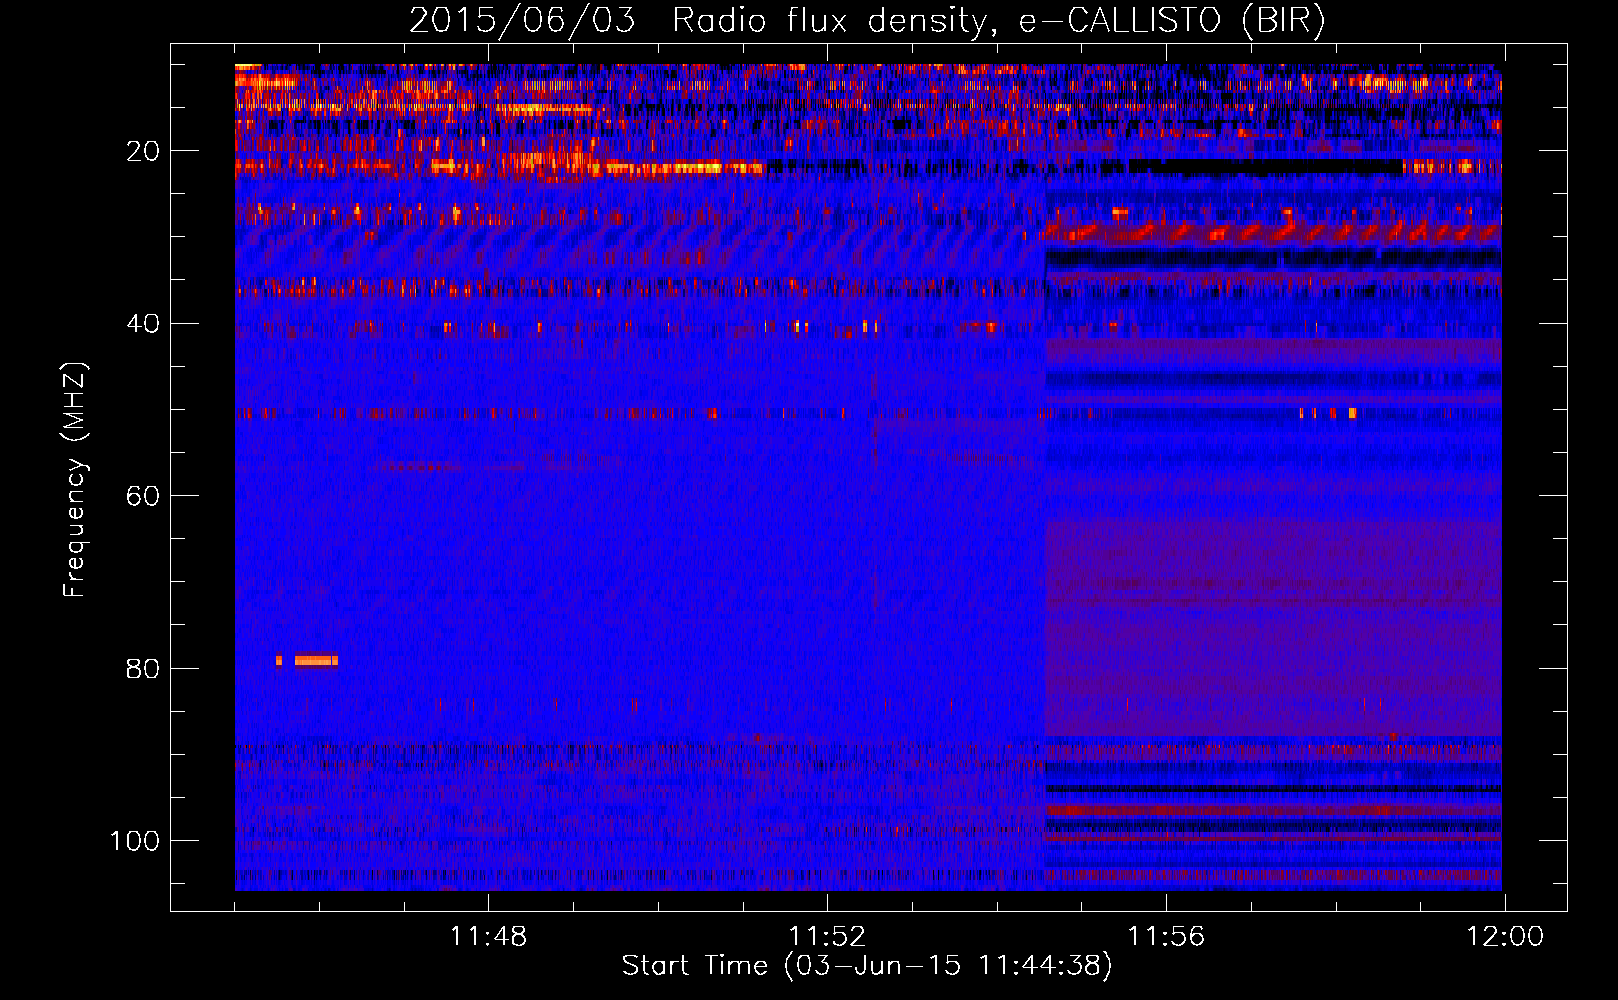Click the 'Start Time (03-Jun-15 11:44:38)' label
Screen dimensions: 1618x1000
[x=867, y=966]
